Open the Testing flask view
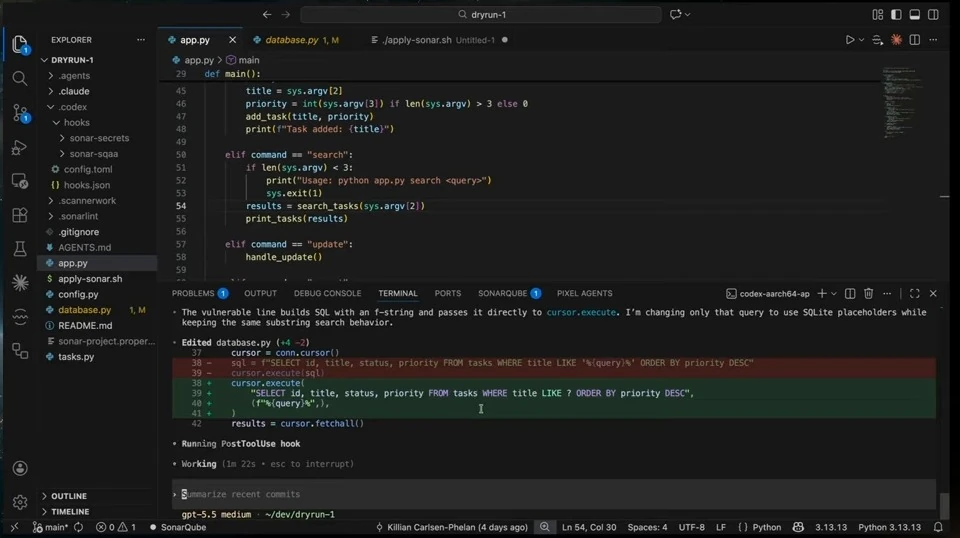The height and width of the screenshot is (538, 960). click(20, 248)
